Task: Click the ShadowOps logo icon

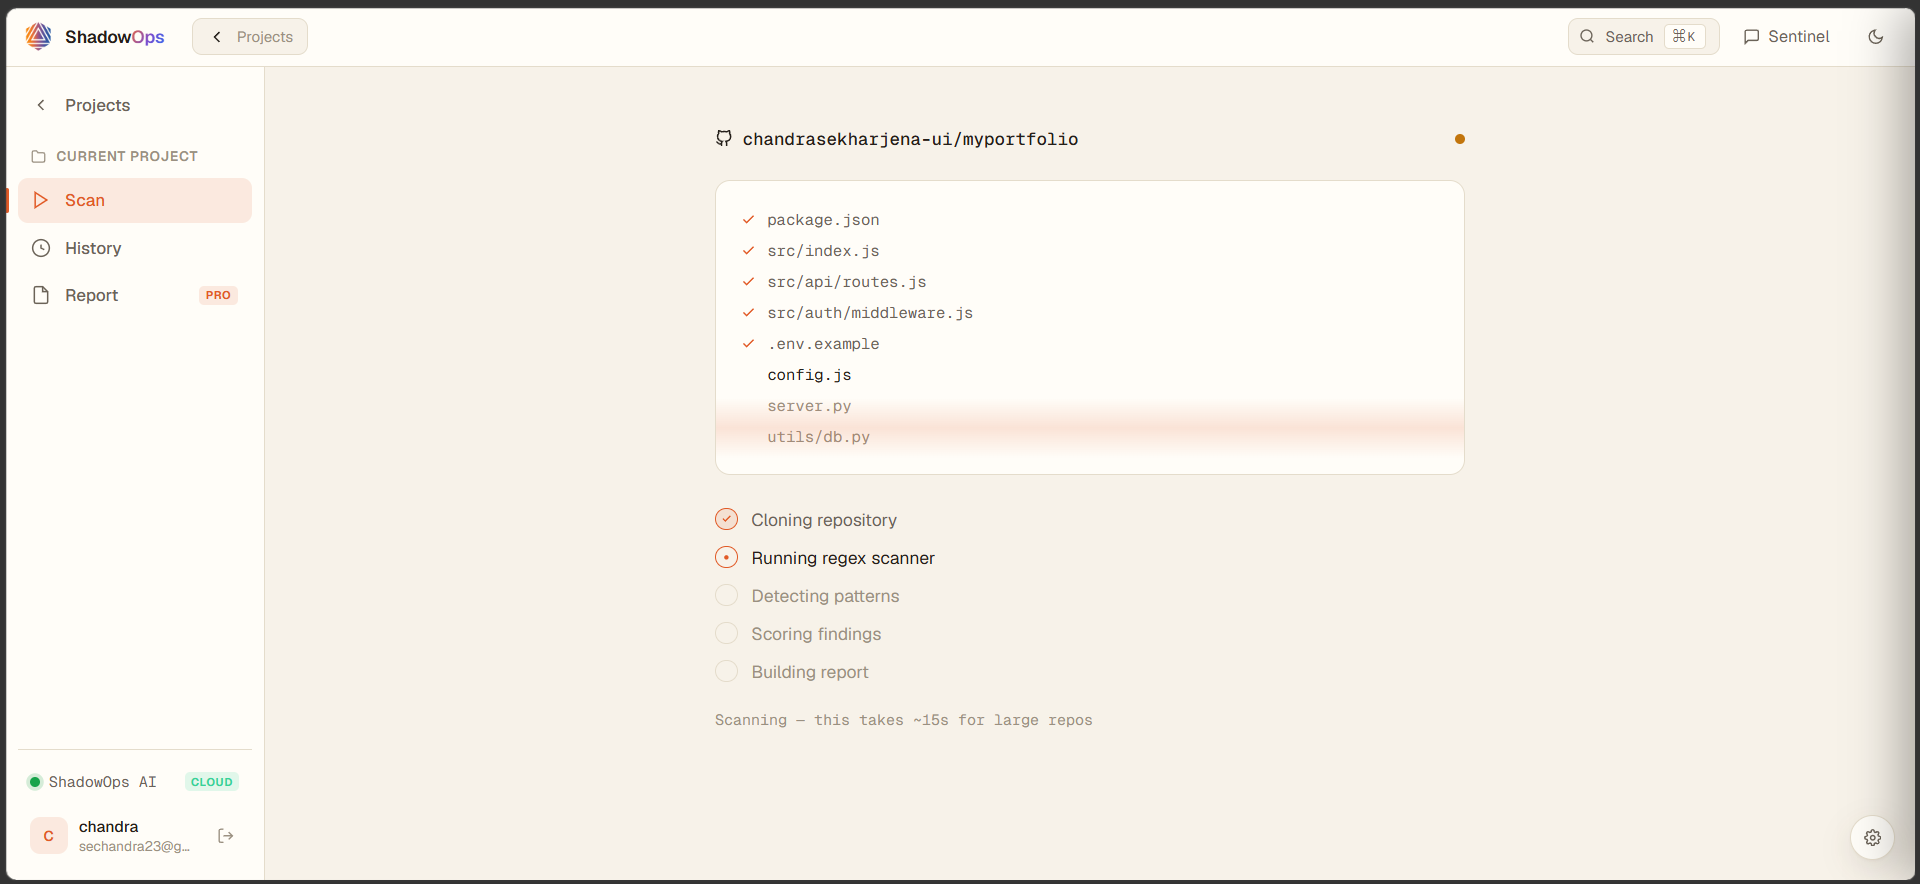Action: (x=38, y=37)
